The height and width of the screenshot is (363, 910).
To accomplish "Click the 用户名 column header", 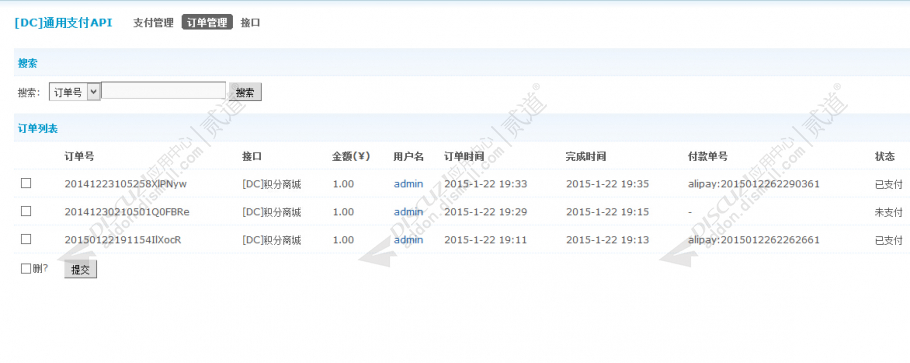I will tap(409, 156).
